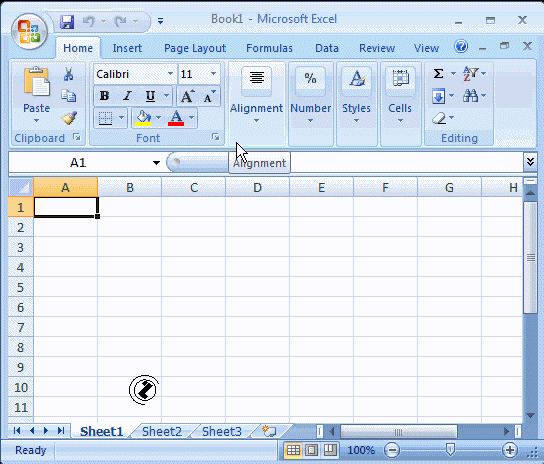Apply the yellow fill color

tap(143, 118)
